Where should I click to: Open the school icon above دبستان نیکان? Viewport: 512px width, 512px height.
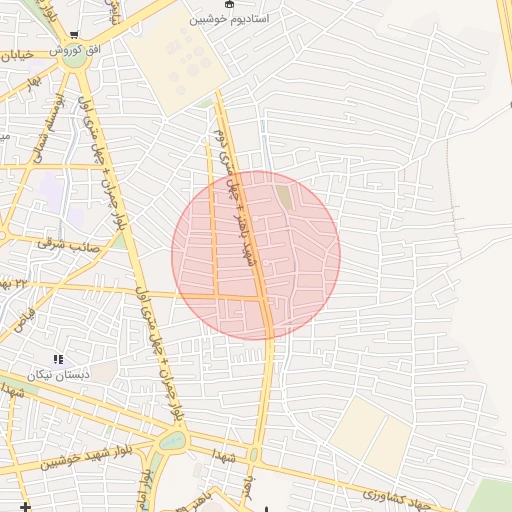coord(58,359)
